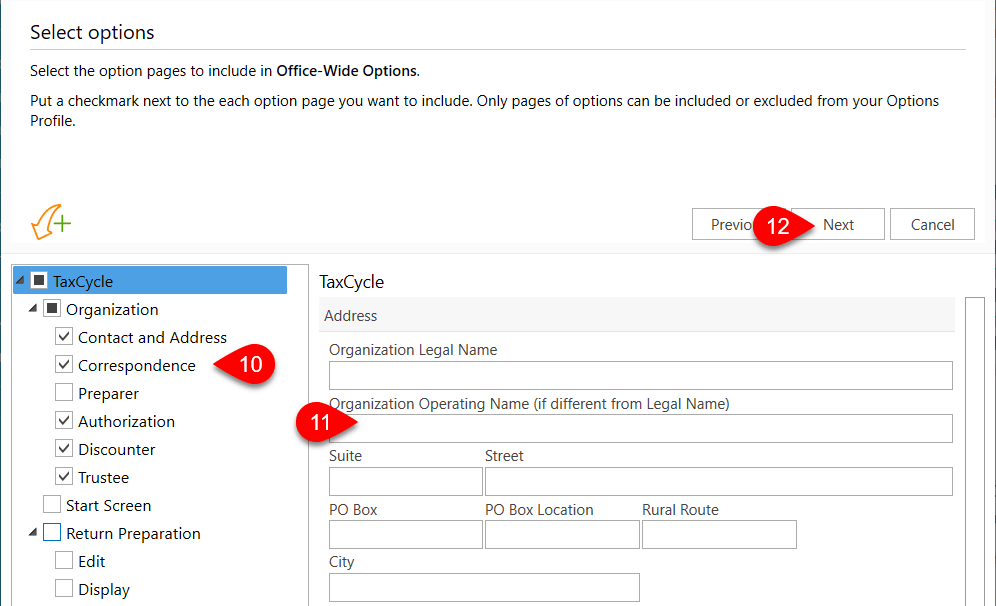The width and height of the screenshot is (996, 606).
Task: Click the Street input field
Action: [718, 482]
